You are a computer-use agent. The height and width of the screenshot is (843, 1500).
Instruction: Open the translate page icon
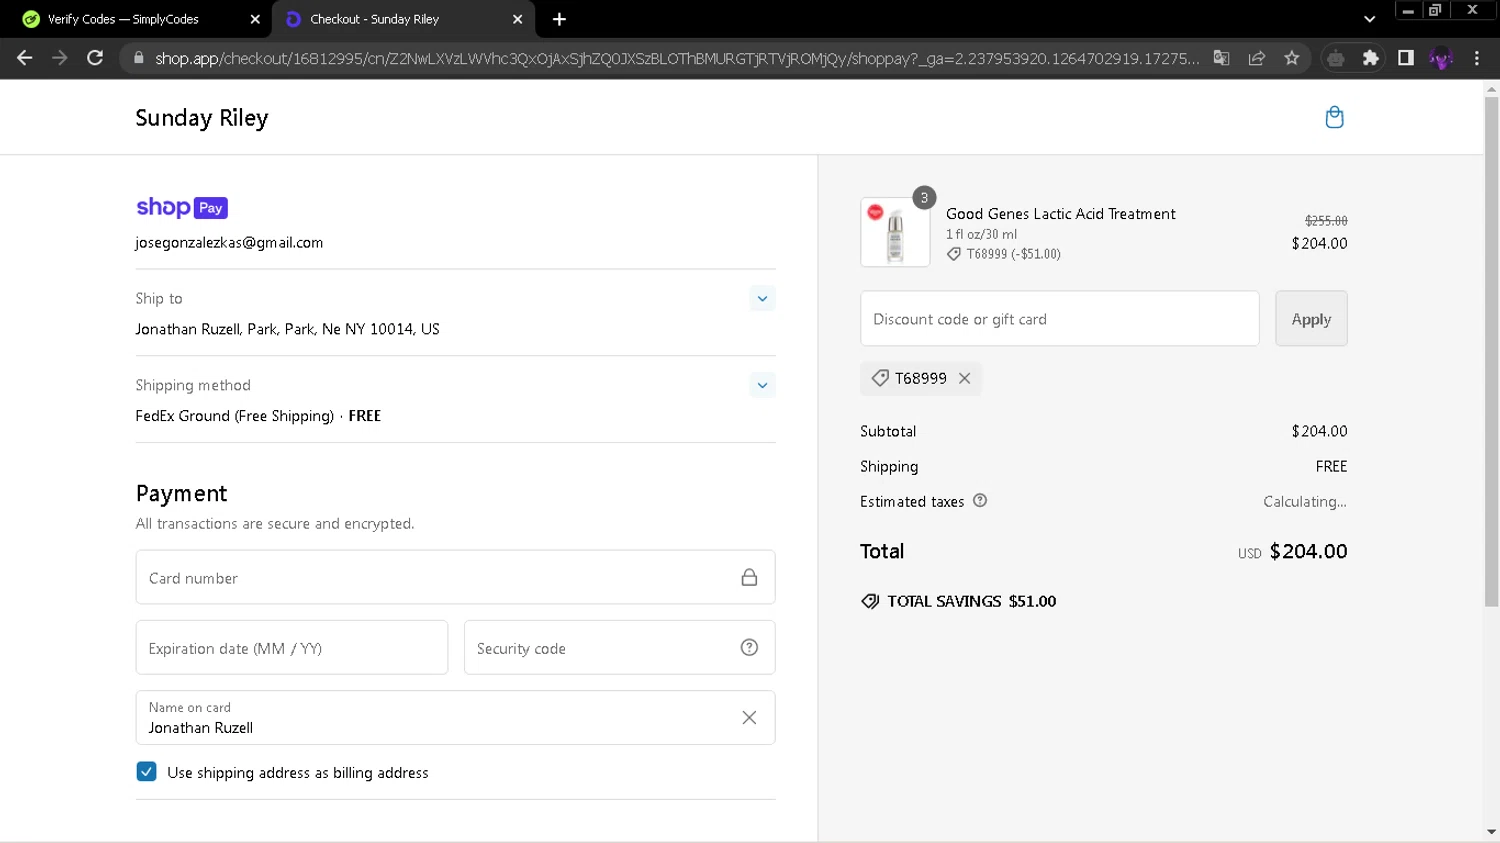coord(1221,58)
